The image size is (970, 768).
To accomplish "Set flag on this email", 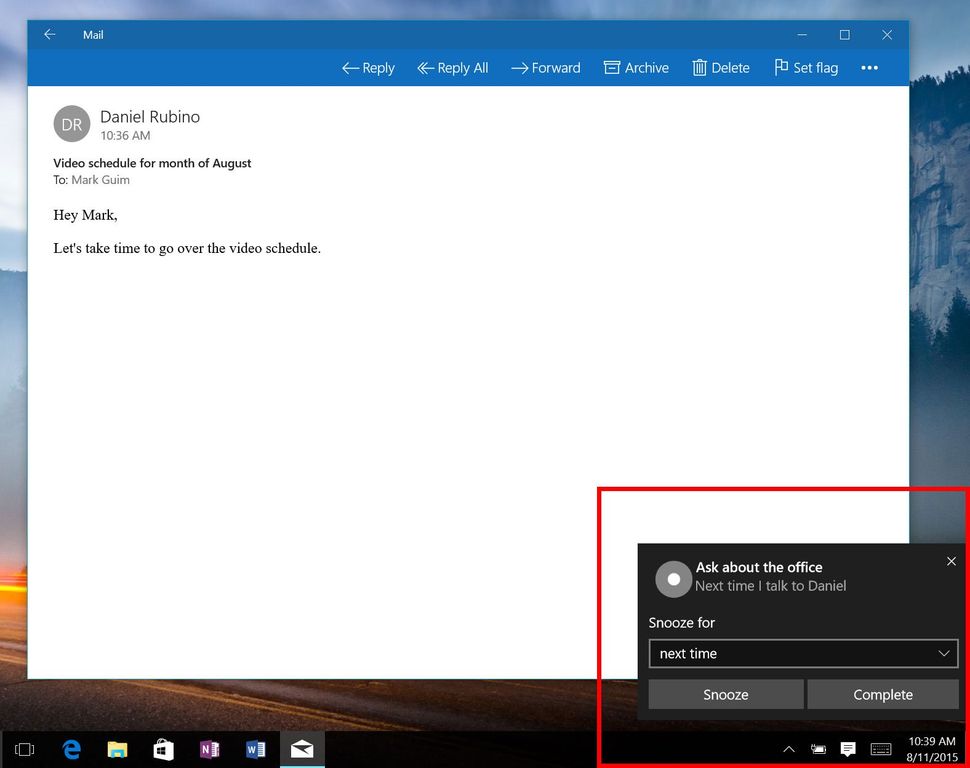I will (x=806, y=67).
